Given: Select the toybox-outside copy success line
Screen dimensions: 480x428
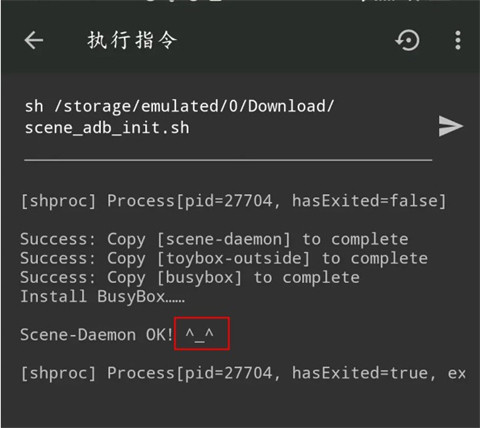Looking at the screenshot, I should click(224, 259).
